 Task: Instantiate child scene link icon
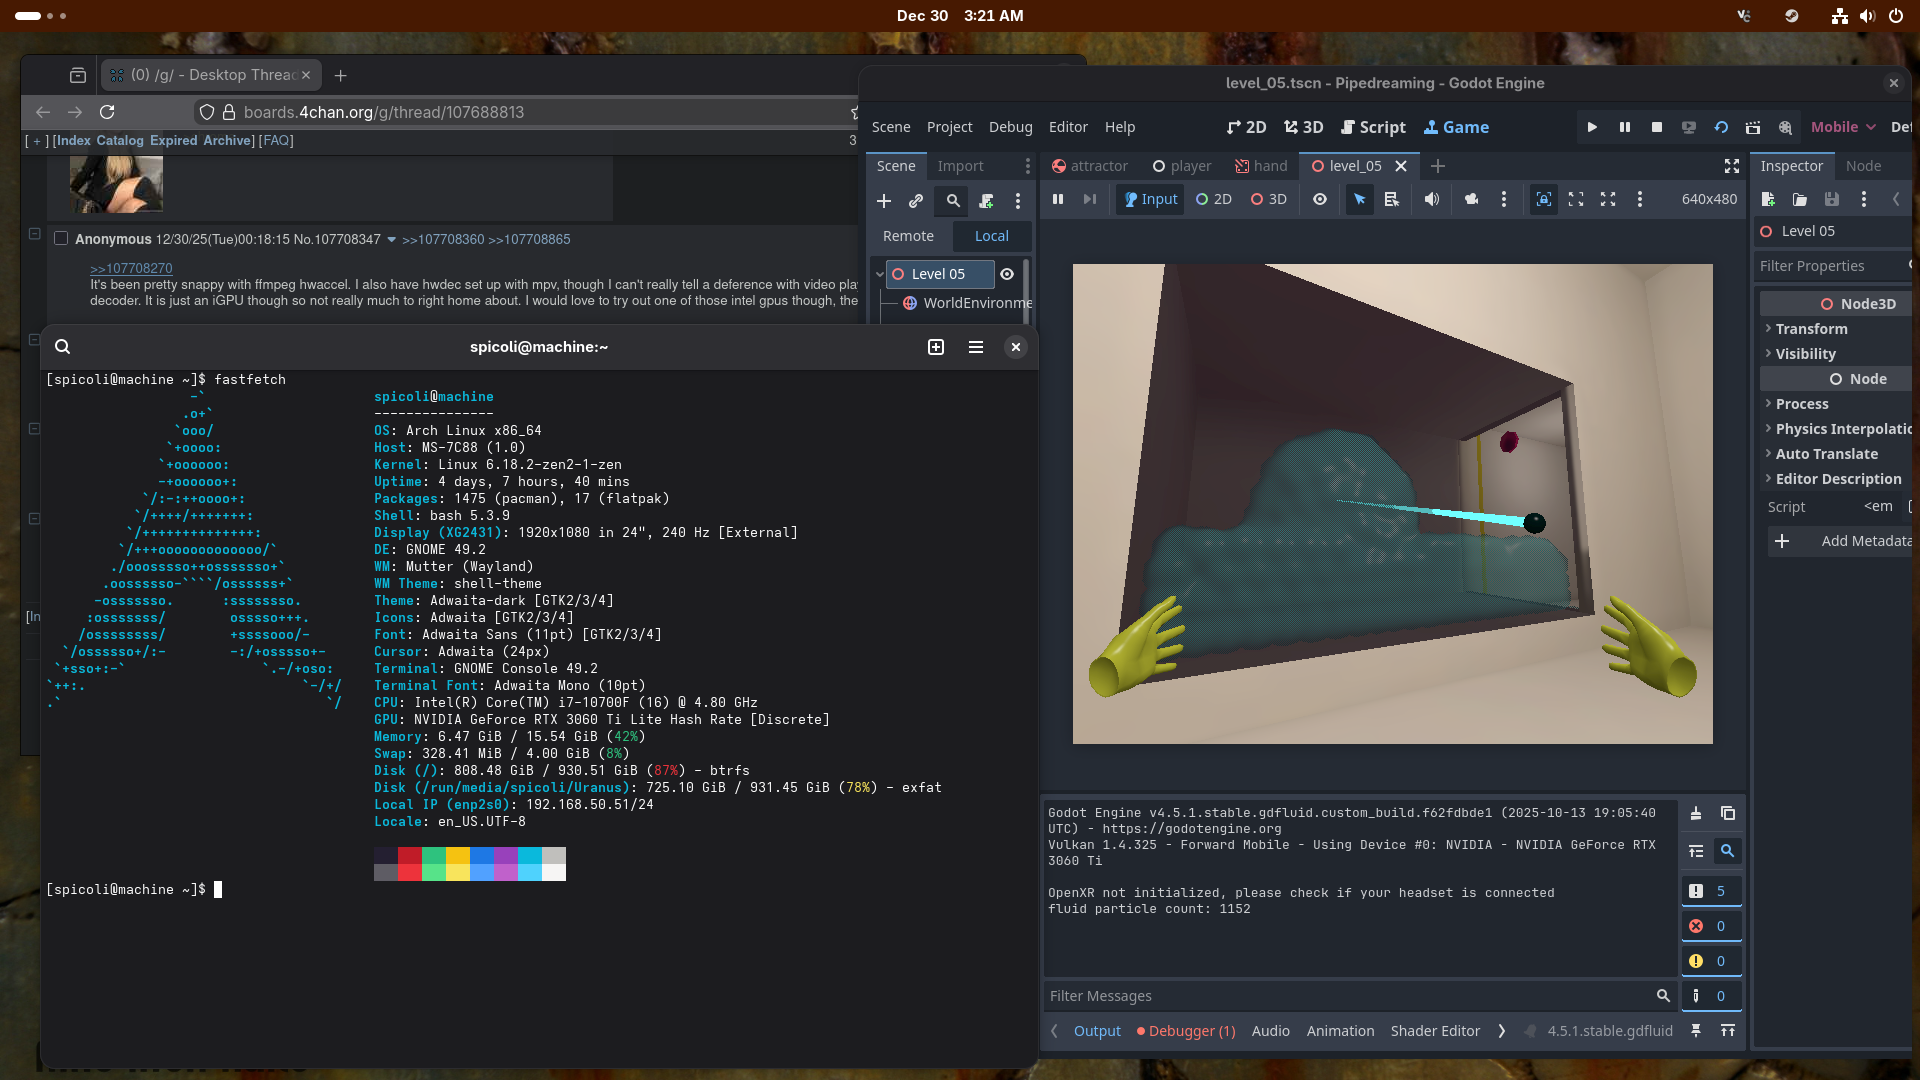click(x=915, y=201)
